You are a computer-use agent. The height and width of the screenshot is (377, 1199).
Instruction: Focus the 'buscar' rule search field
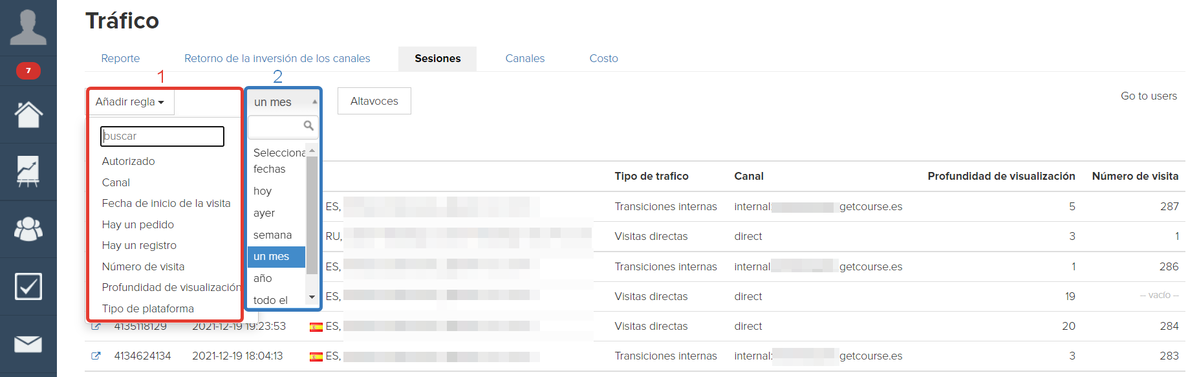point(162,136)
